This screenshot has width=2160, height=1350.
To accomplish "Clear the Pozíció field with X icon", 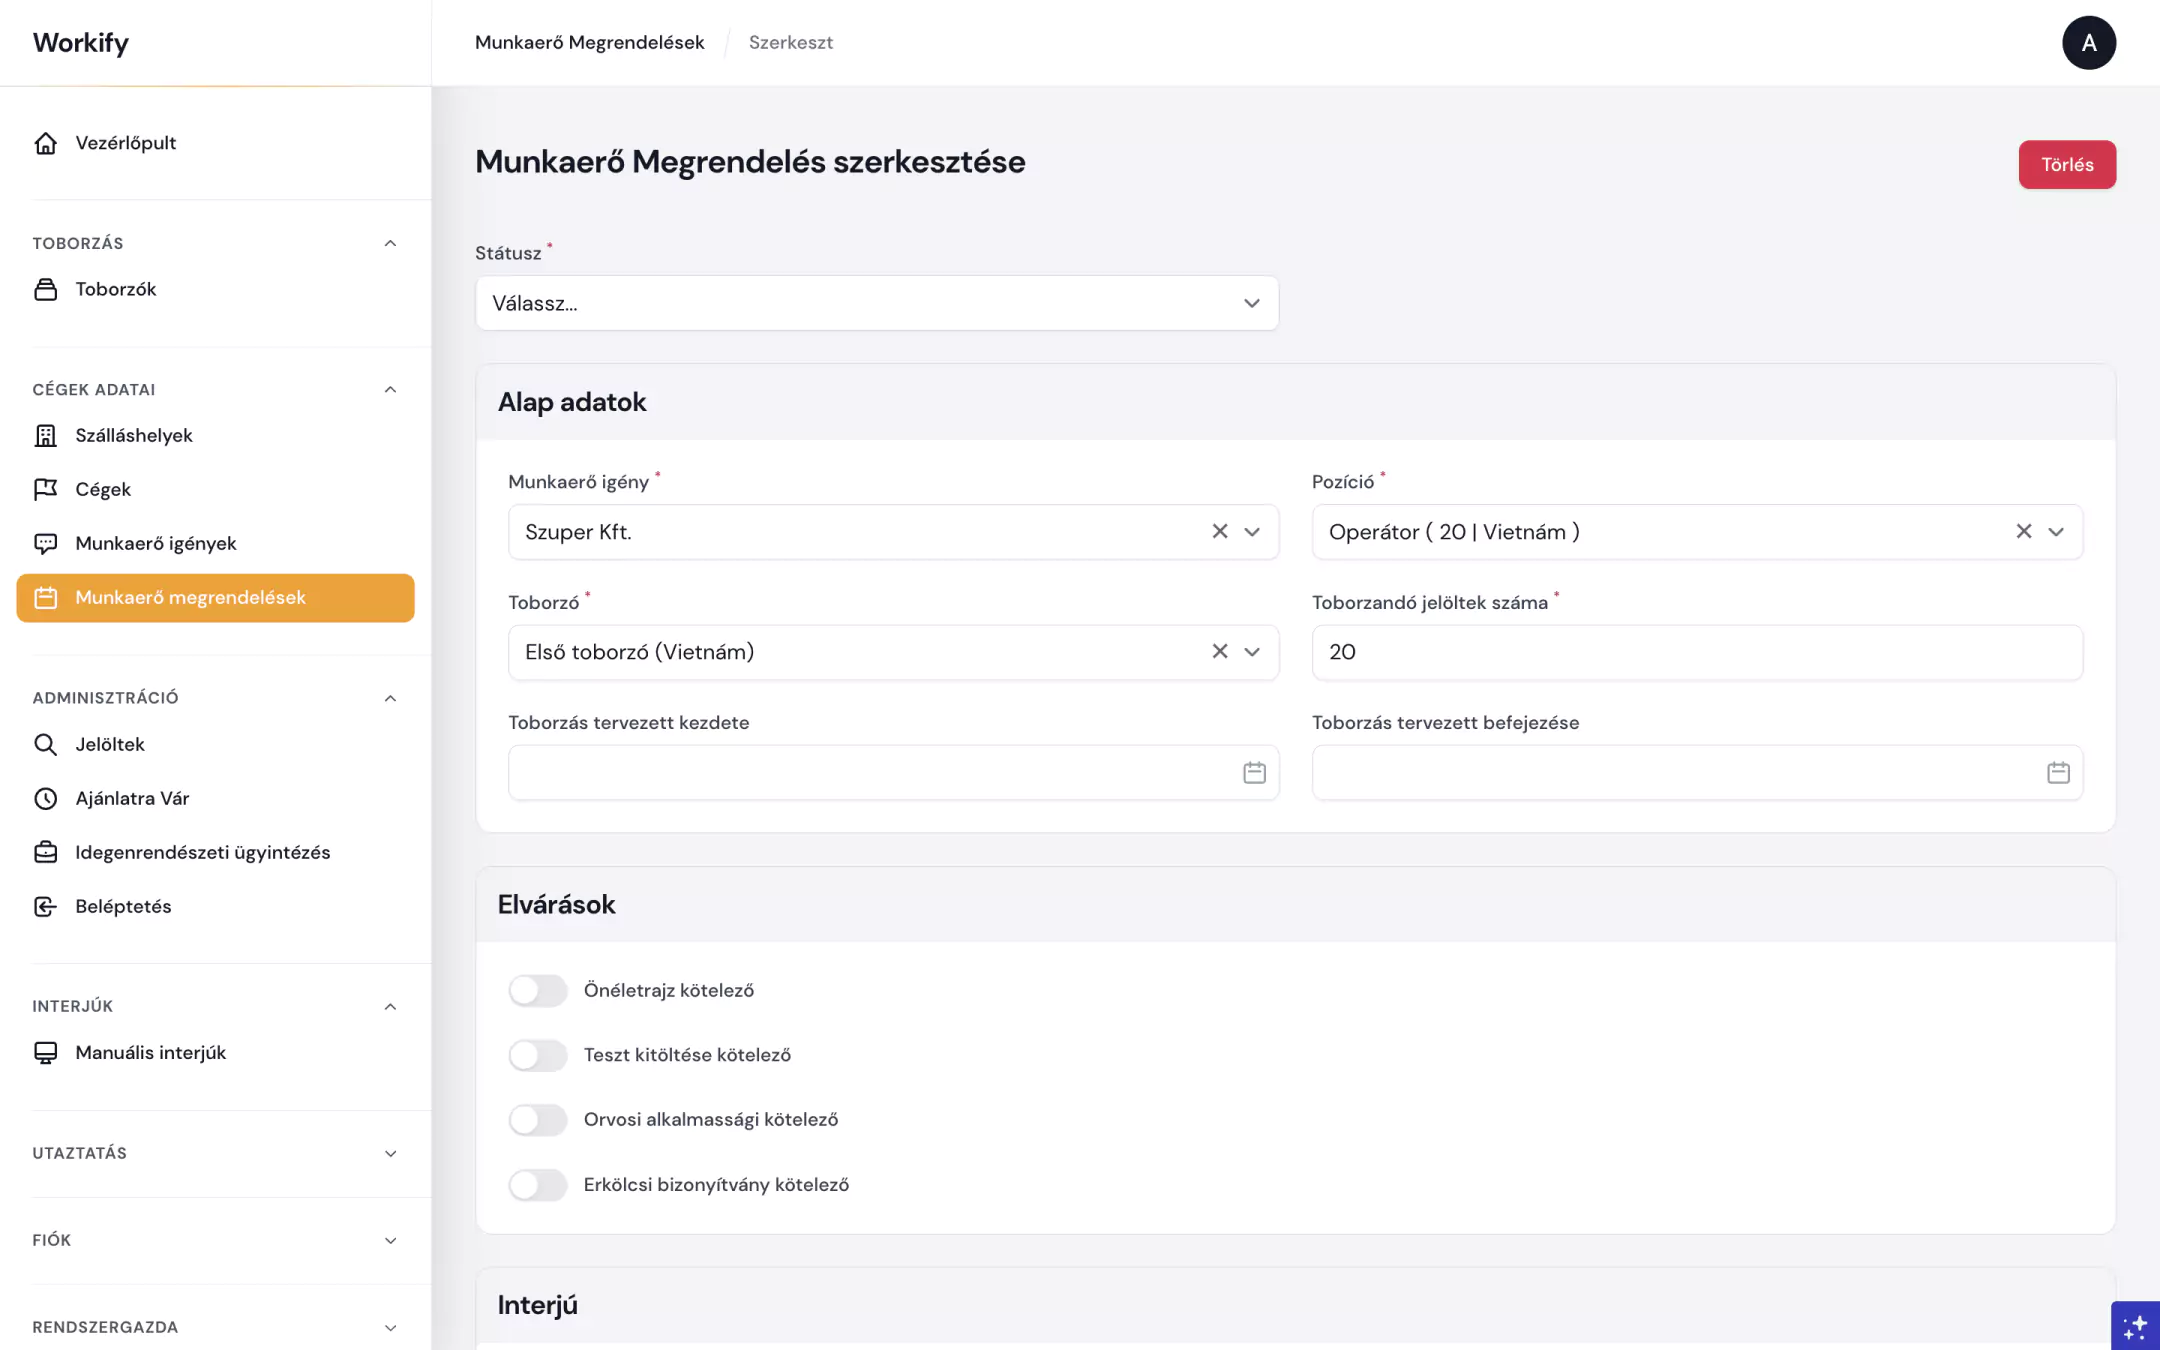I will 2023,531.
